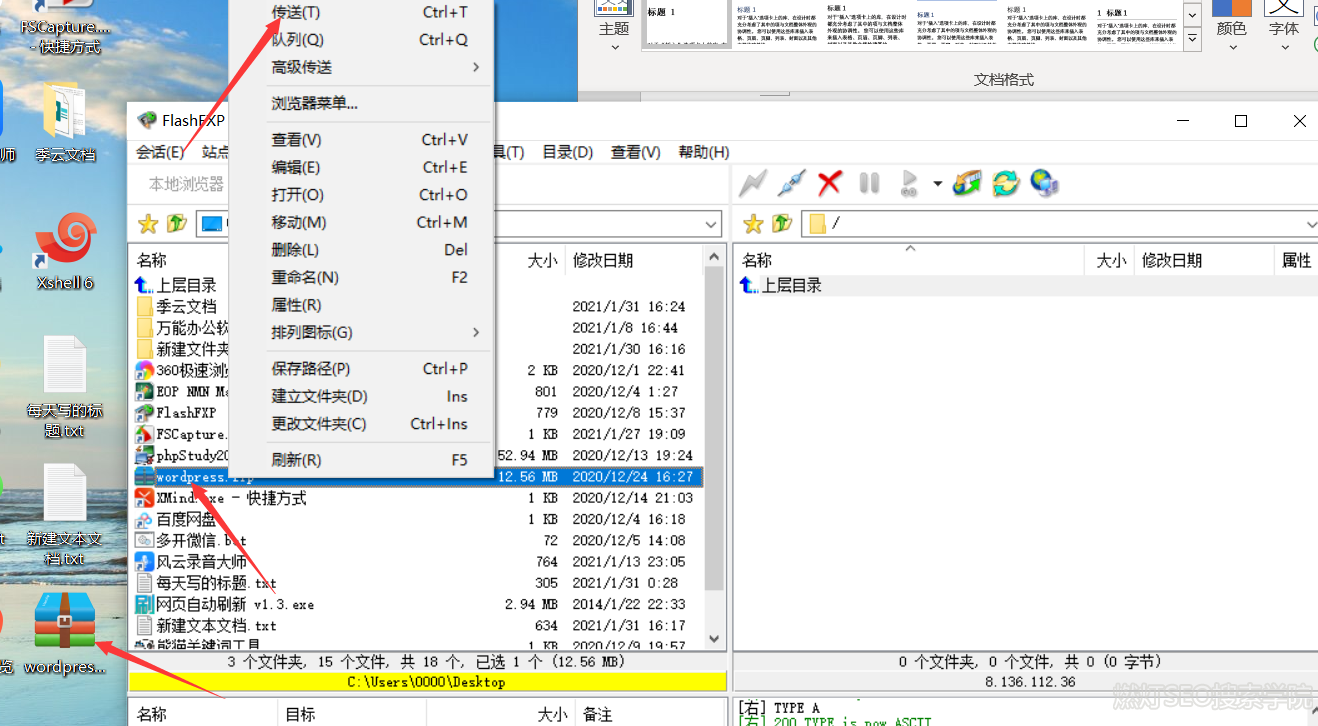
Task: Click the red X abort icon
Action: point(829,183)
